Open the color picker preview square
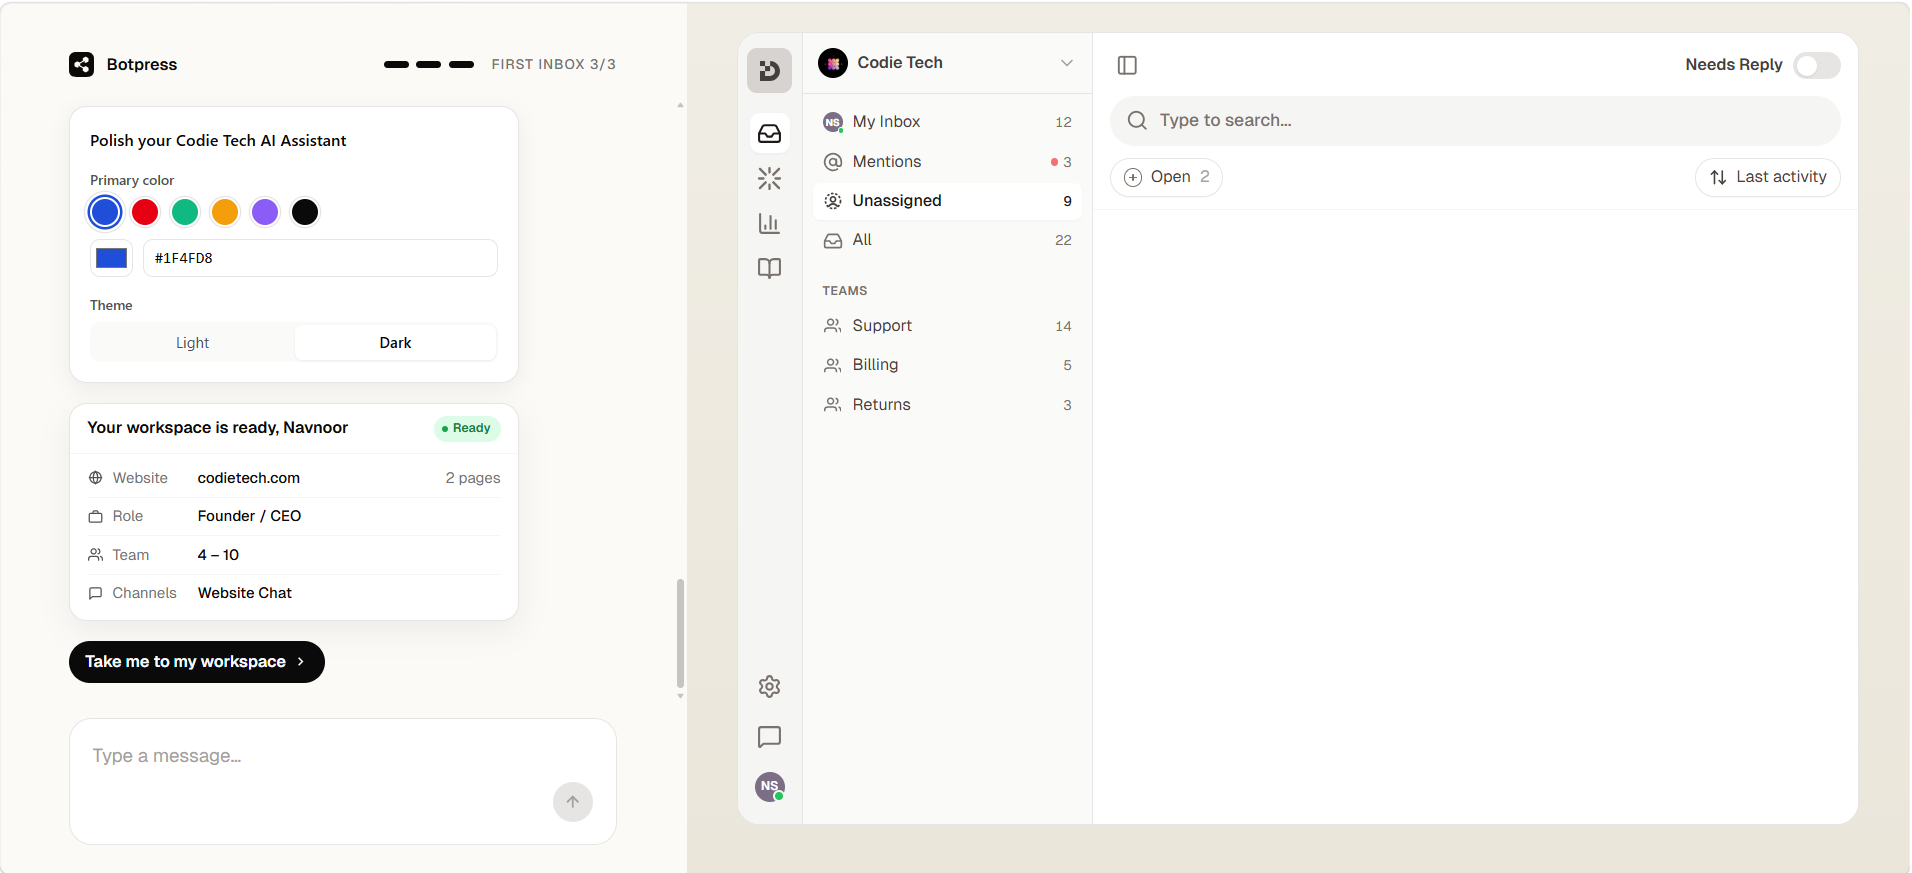The height and width of the screenshot is (873, 1912). [111, 258]
